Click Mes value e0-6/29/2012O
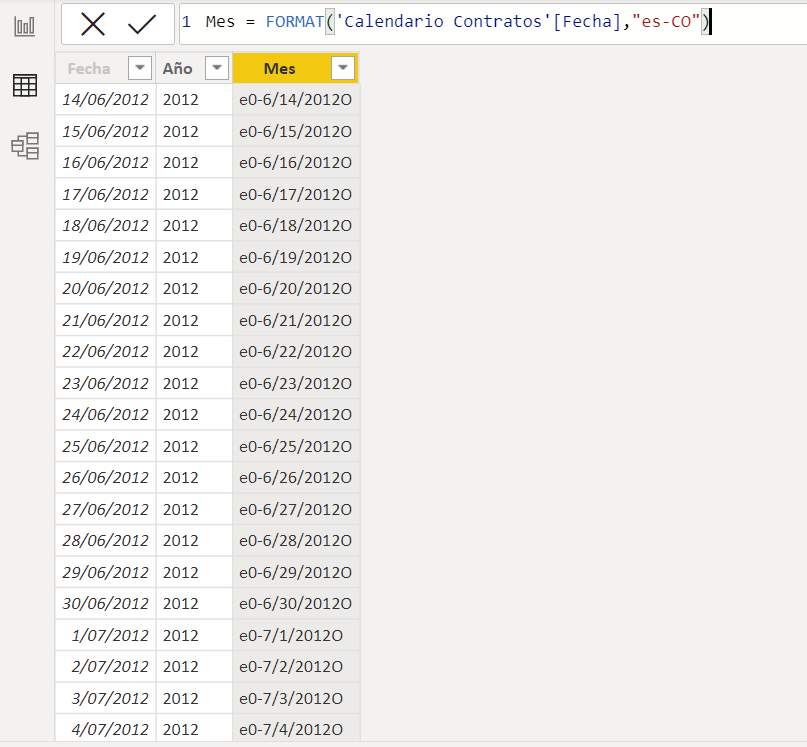 pos(296,572)
